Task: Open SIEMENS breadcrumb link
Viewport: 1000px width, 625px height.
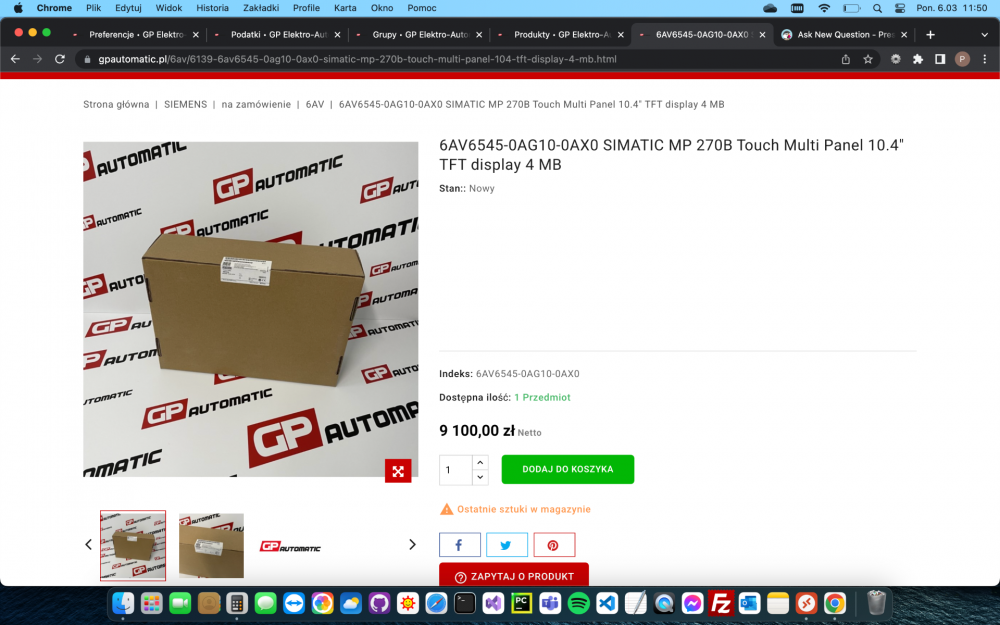Action: pyautogui.click(x=186, y=105)
